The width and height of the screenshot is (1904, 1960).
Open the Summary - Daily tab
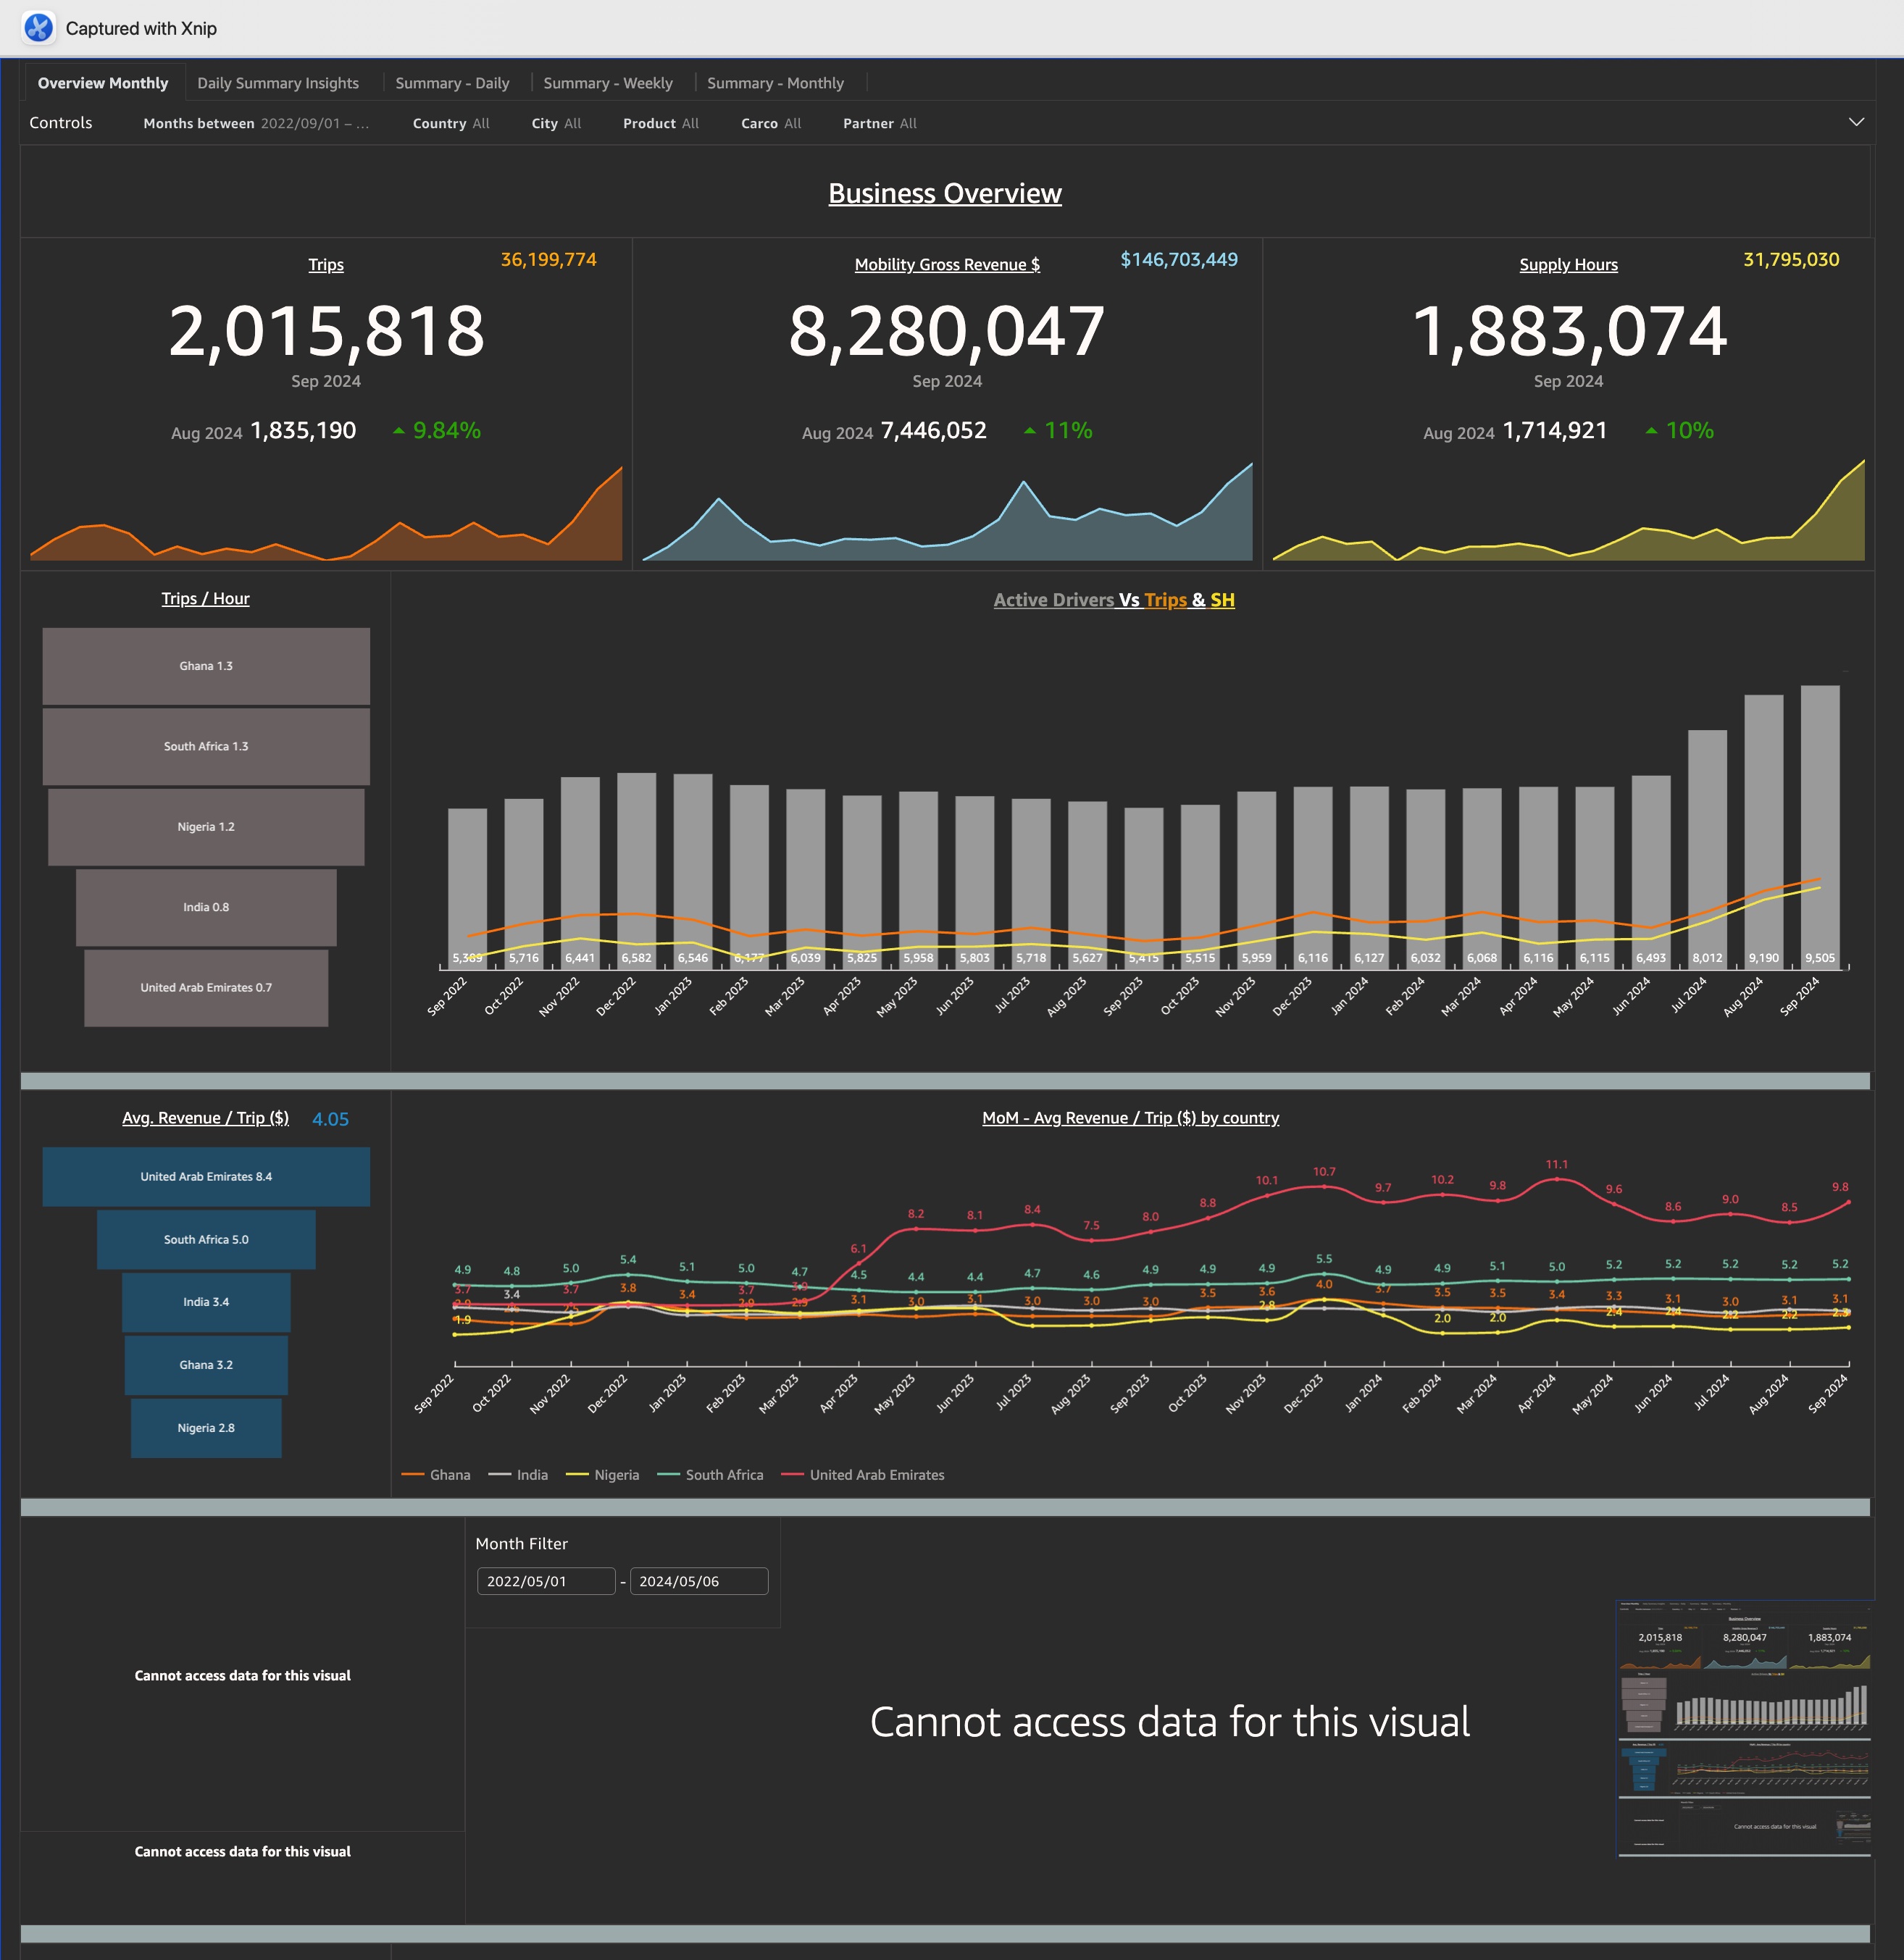pyautogui.click(x=452, y=83)
